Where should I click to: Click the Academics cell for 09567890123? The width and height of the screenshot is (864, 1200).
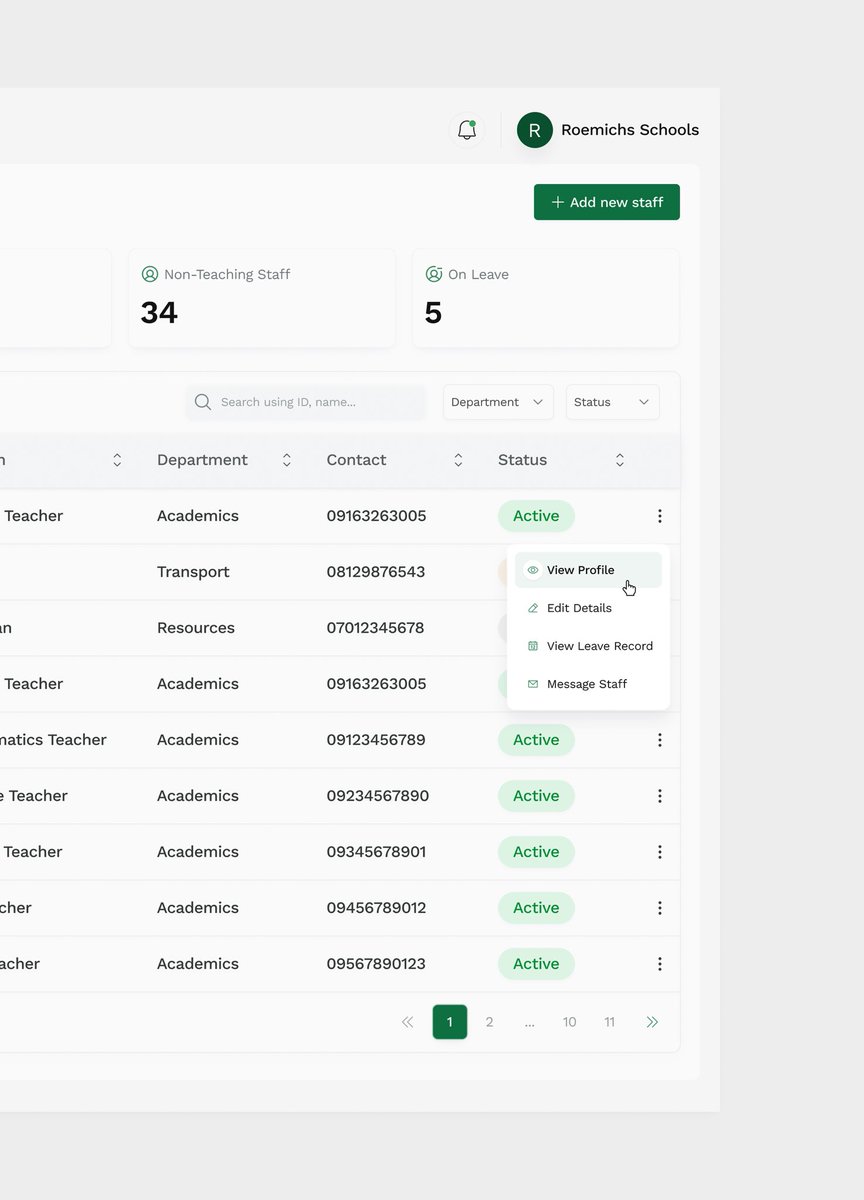click(x=198, y=964)
